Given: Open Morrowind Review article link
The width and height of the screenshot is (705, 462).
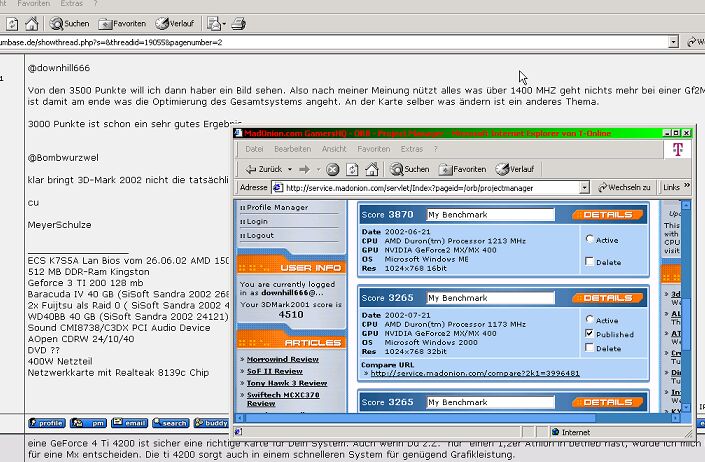Looking at the screenshot, I should pos(282,360).
